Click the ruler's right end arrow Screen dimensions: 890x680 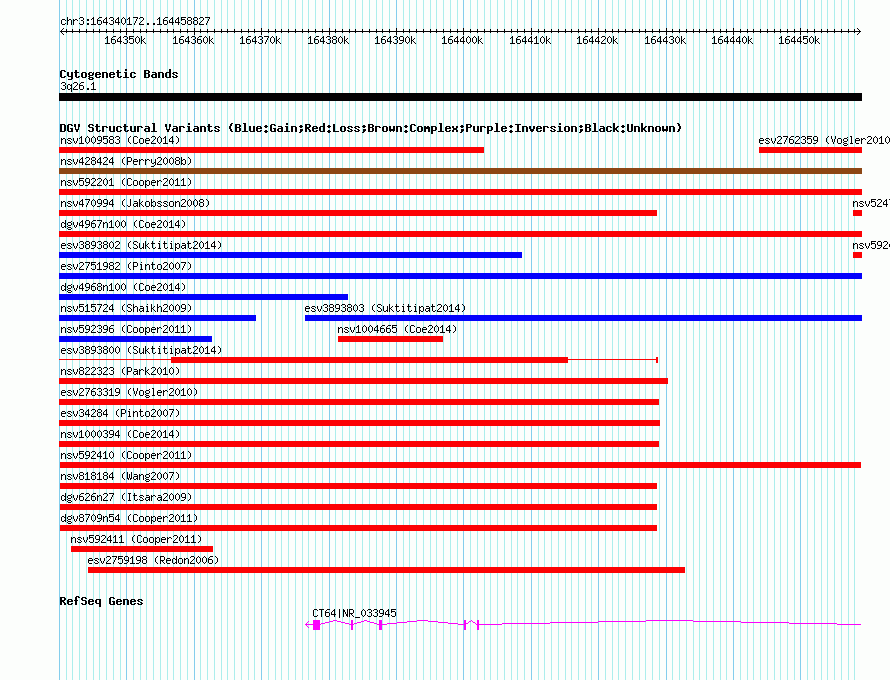coord(859,31)
